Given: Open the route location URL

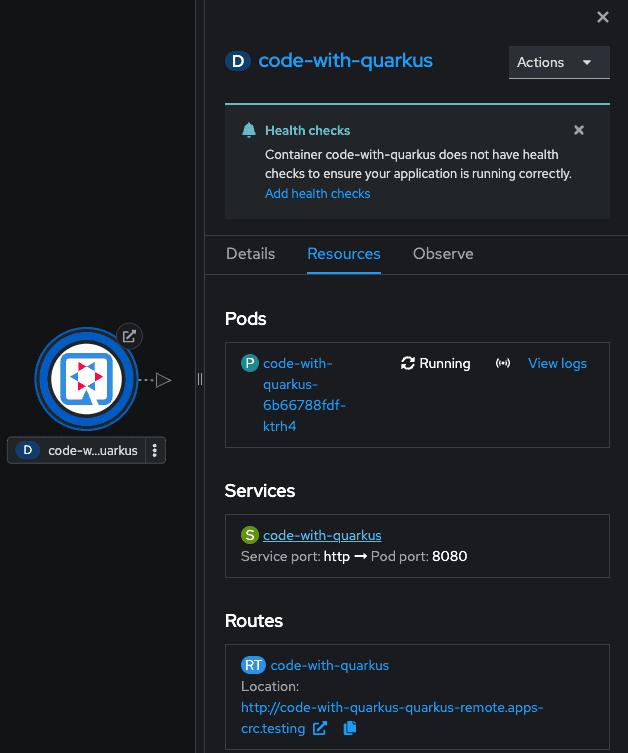Looking at the screenshot, I should point(392,717).
